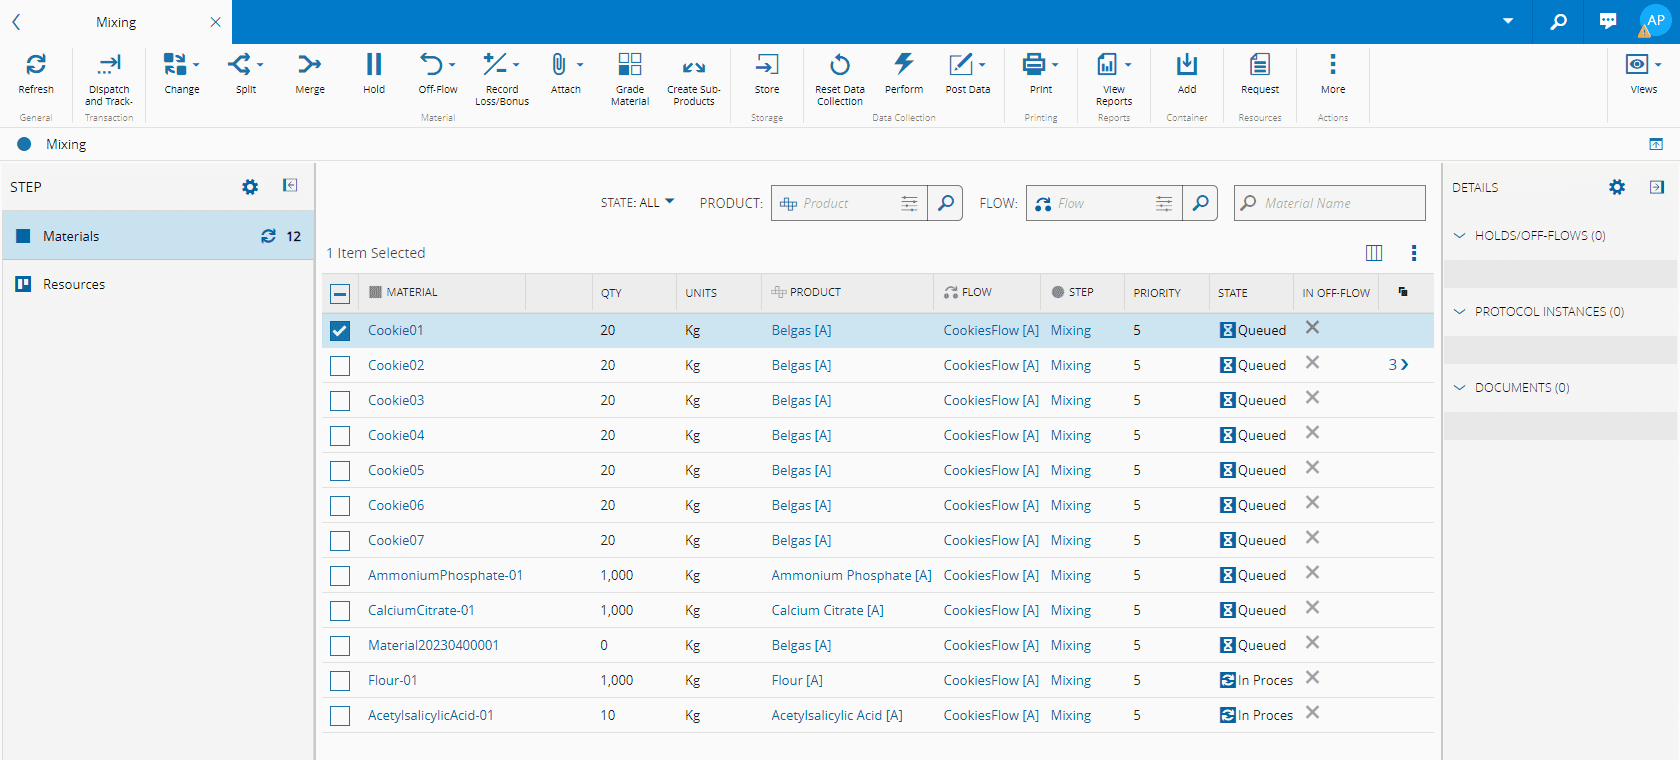Open the STATE: ALL filter dropdown
This screenshot has width=1680, height=760.
637,203
